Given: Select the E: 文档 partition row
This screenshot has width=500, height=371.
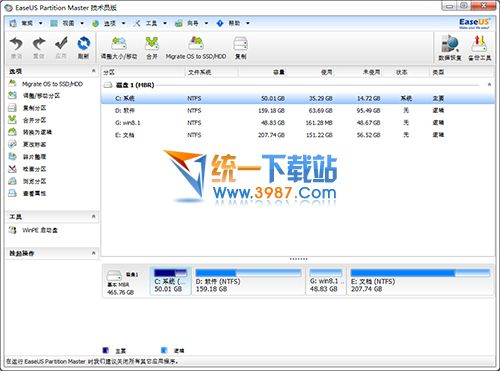Looking at the screenshot, I should (298, 135).
